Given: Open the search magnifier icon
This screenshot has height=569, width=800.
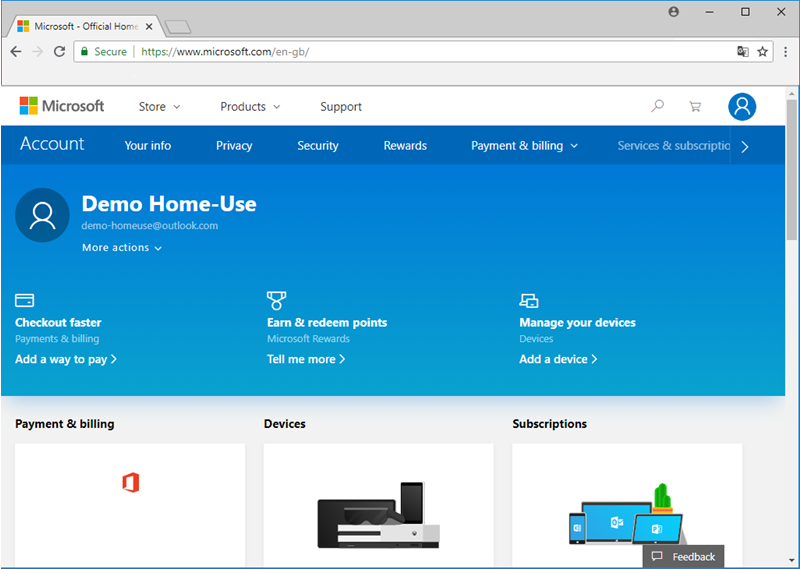Looking at the screenshot, I should pyautogui.click(x=658, y=106).
